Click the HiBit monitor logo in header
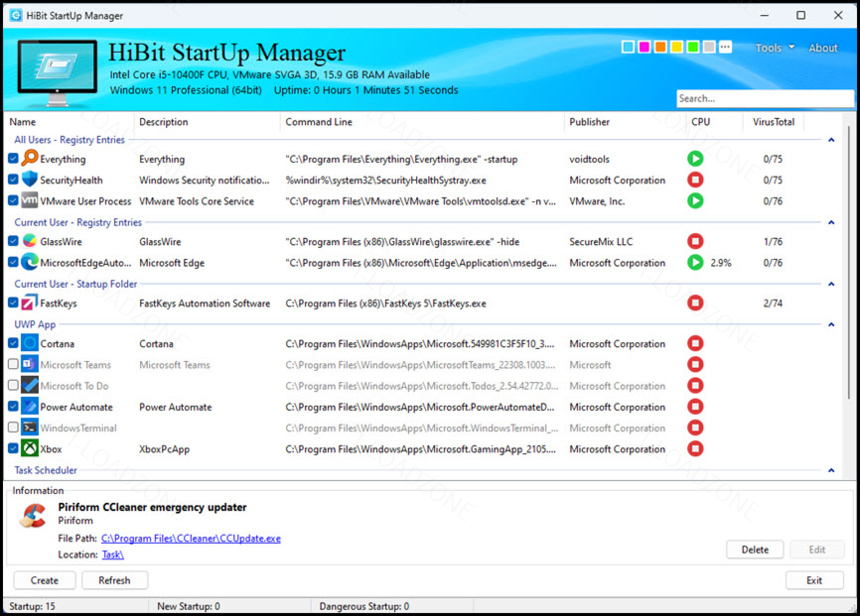This screenshot has height=616, width=860. point(57,72)
